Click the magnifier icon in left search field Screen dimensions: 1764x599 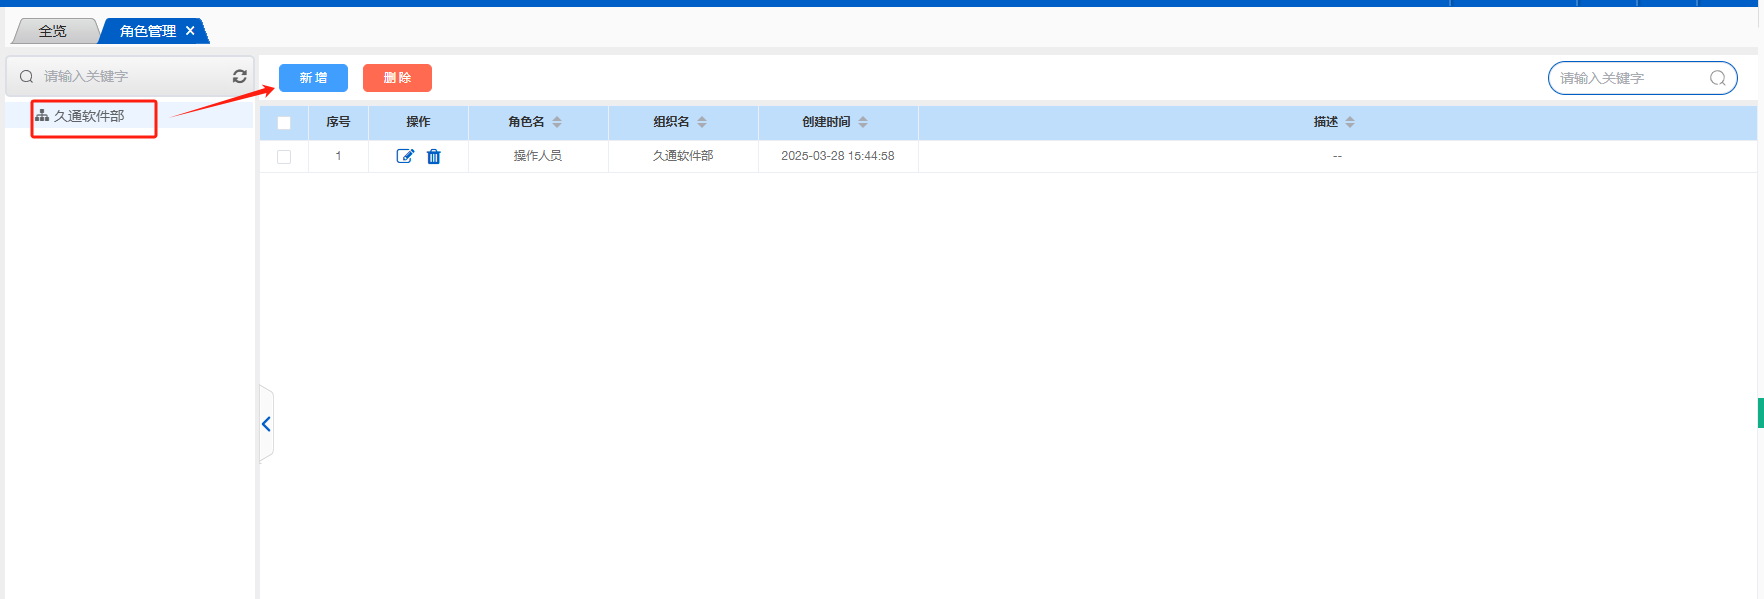[27, 76]
